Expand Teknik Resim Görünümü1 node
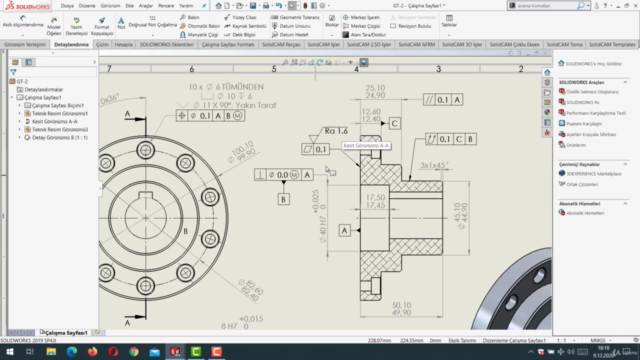The image size is (640, 360). (19, 113)
